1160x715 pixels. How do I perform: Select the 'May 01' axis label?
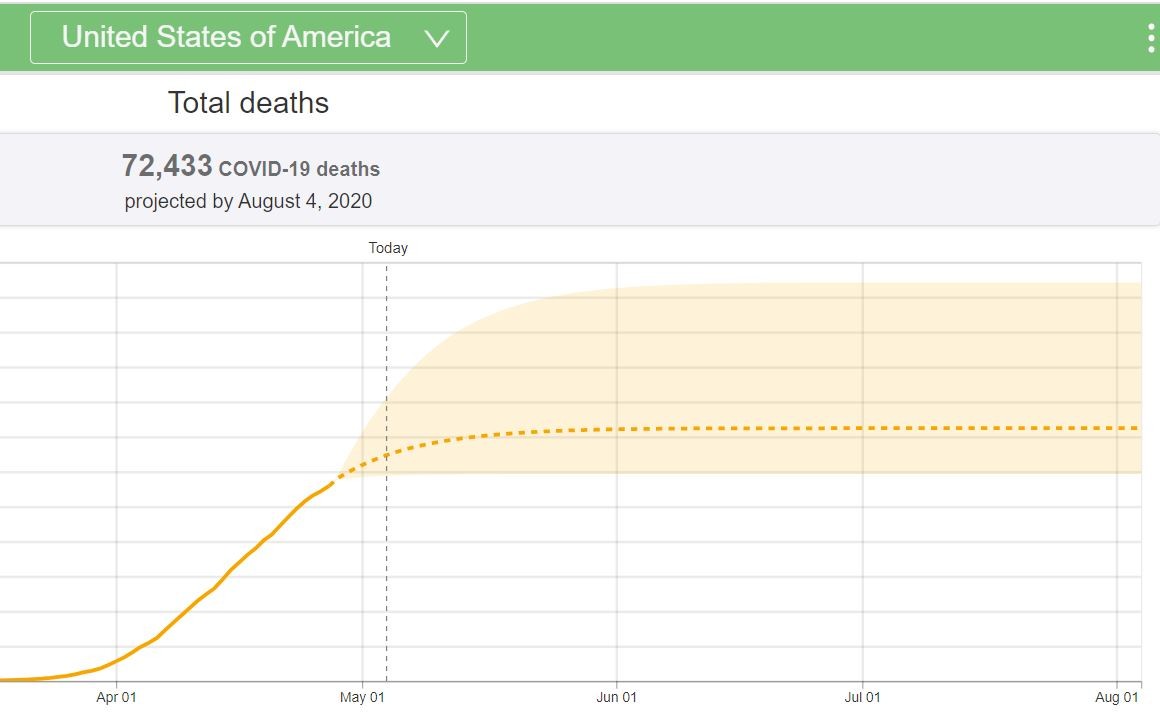pos(362,697)
